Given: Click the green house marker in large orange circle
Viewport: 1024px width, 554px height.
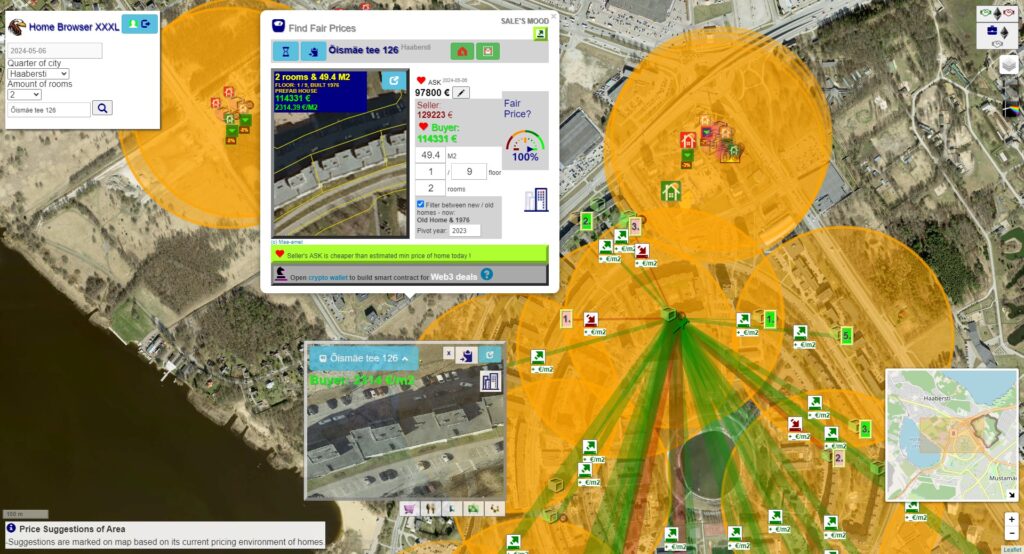Looking at the screenshot, I should click(671, 191).
